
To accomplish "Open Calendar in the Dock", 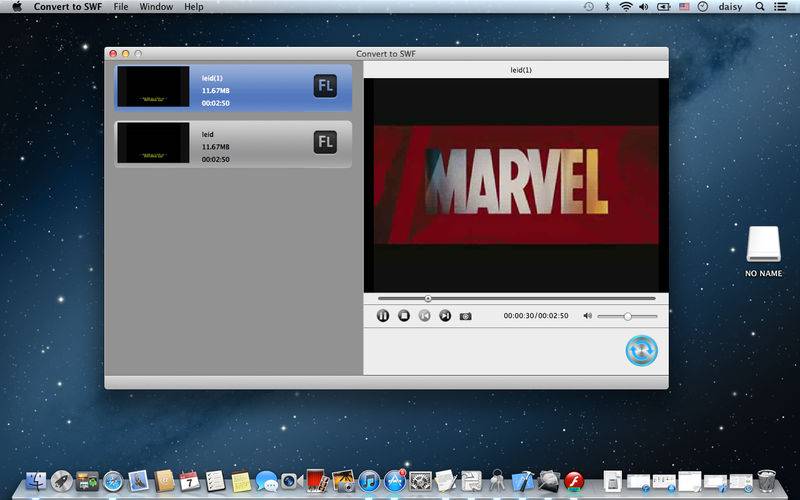I will (x=189, y=481).
